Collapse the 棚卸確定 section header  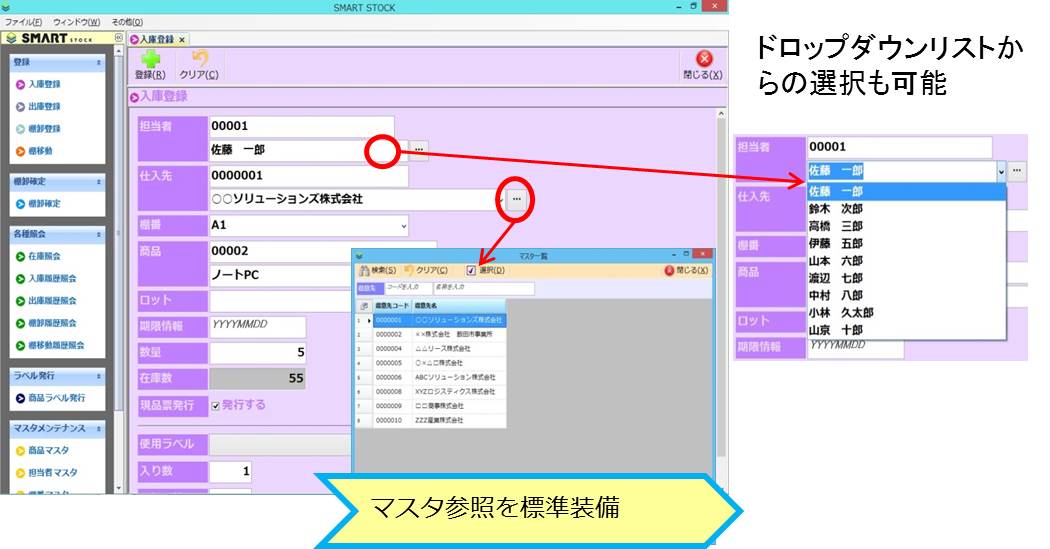pyautogui.click(x=98, y=181)
